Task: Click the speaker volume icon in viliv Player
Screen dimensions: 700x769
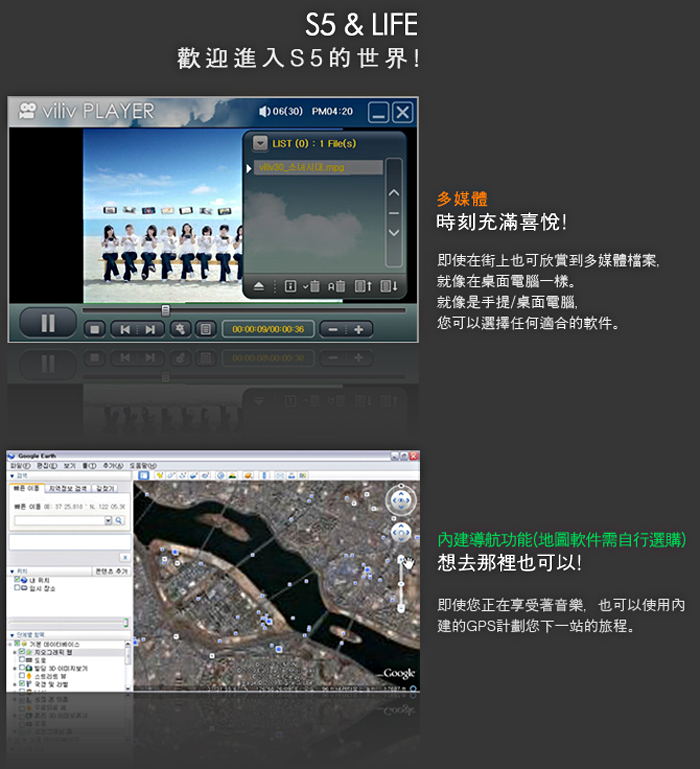Action: (264, 111)
